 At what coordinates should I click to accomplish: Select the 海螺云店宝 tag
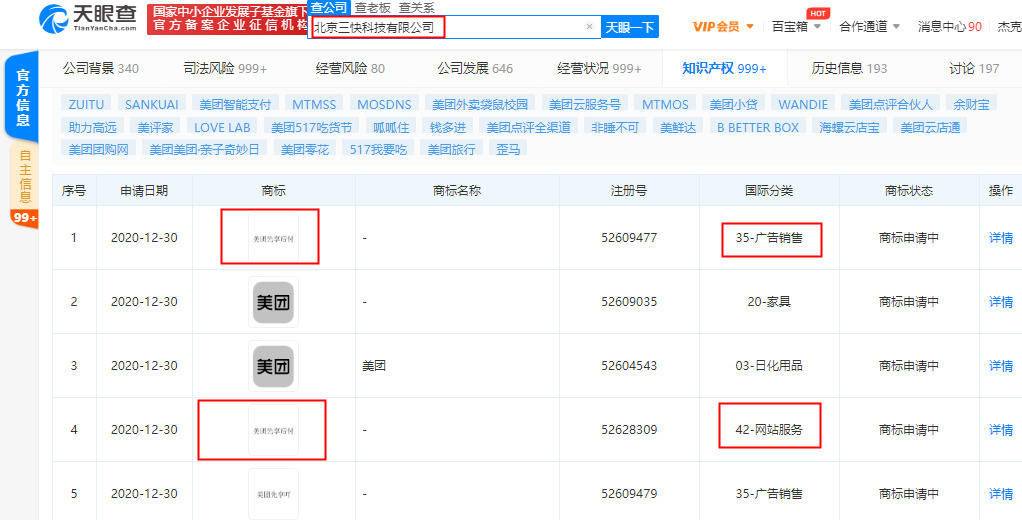(x=849, y=127)
